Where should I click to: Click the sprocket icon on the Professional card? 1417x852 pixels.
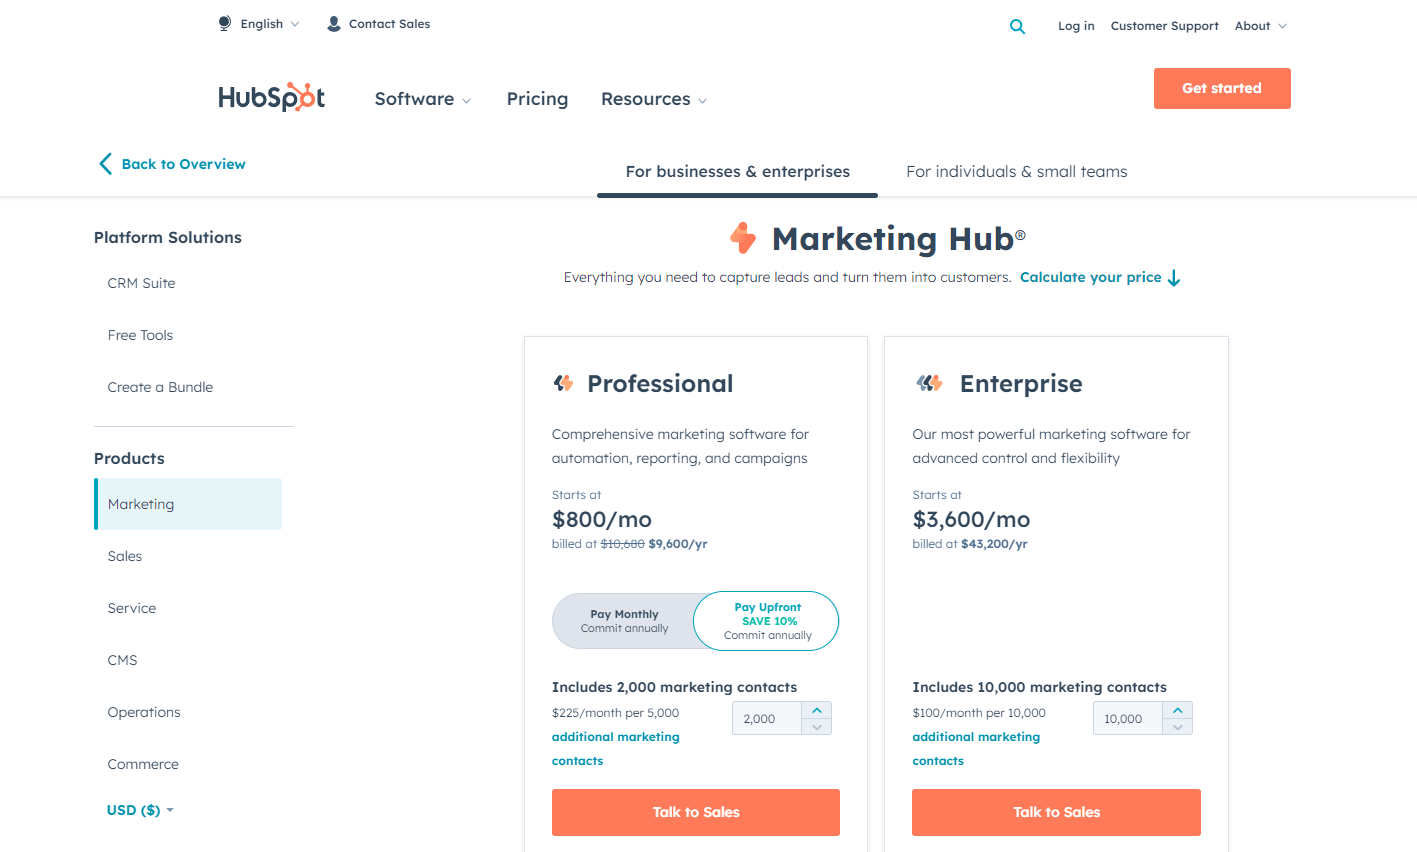point(563,382)
